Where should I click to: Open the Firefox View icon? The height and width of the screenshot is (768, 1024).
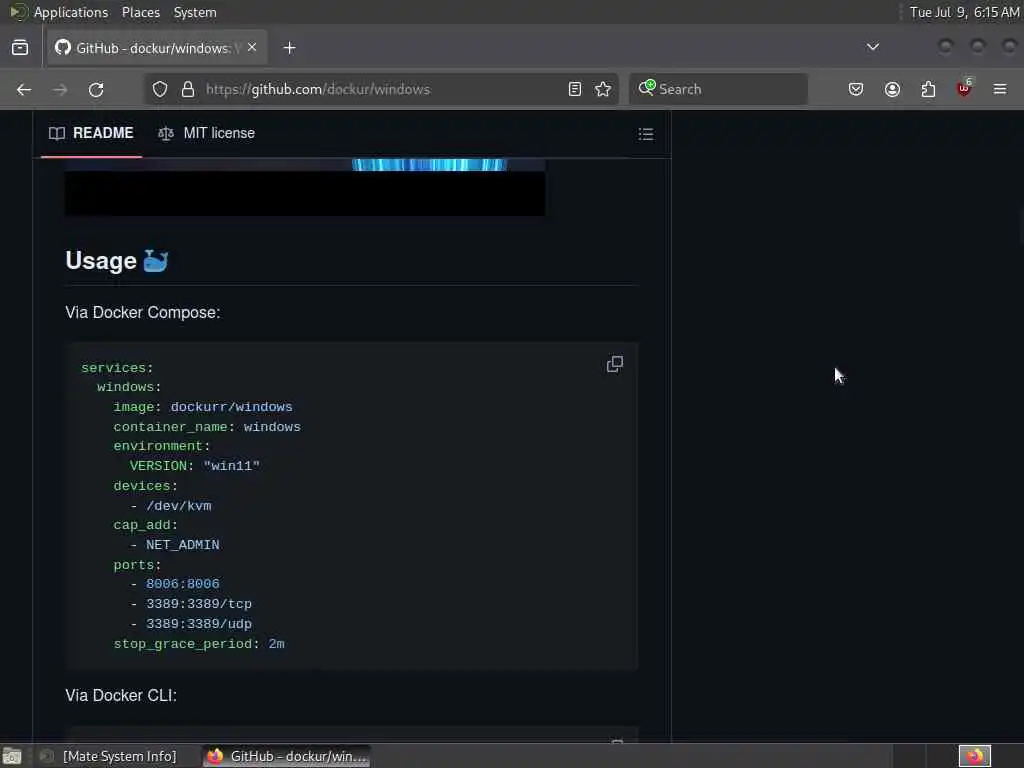click(x=20, y=48)
